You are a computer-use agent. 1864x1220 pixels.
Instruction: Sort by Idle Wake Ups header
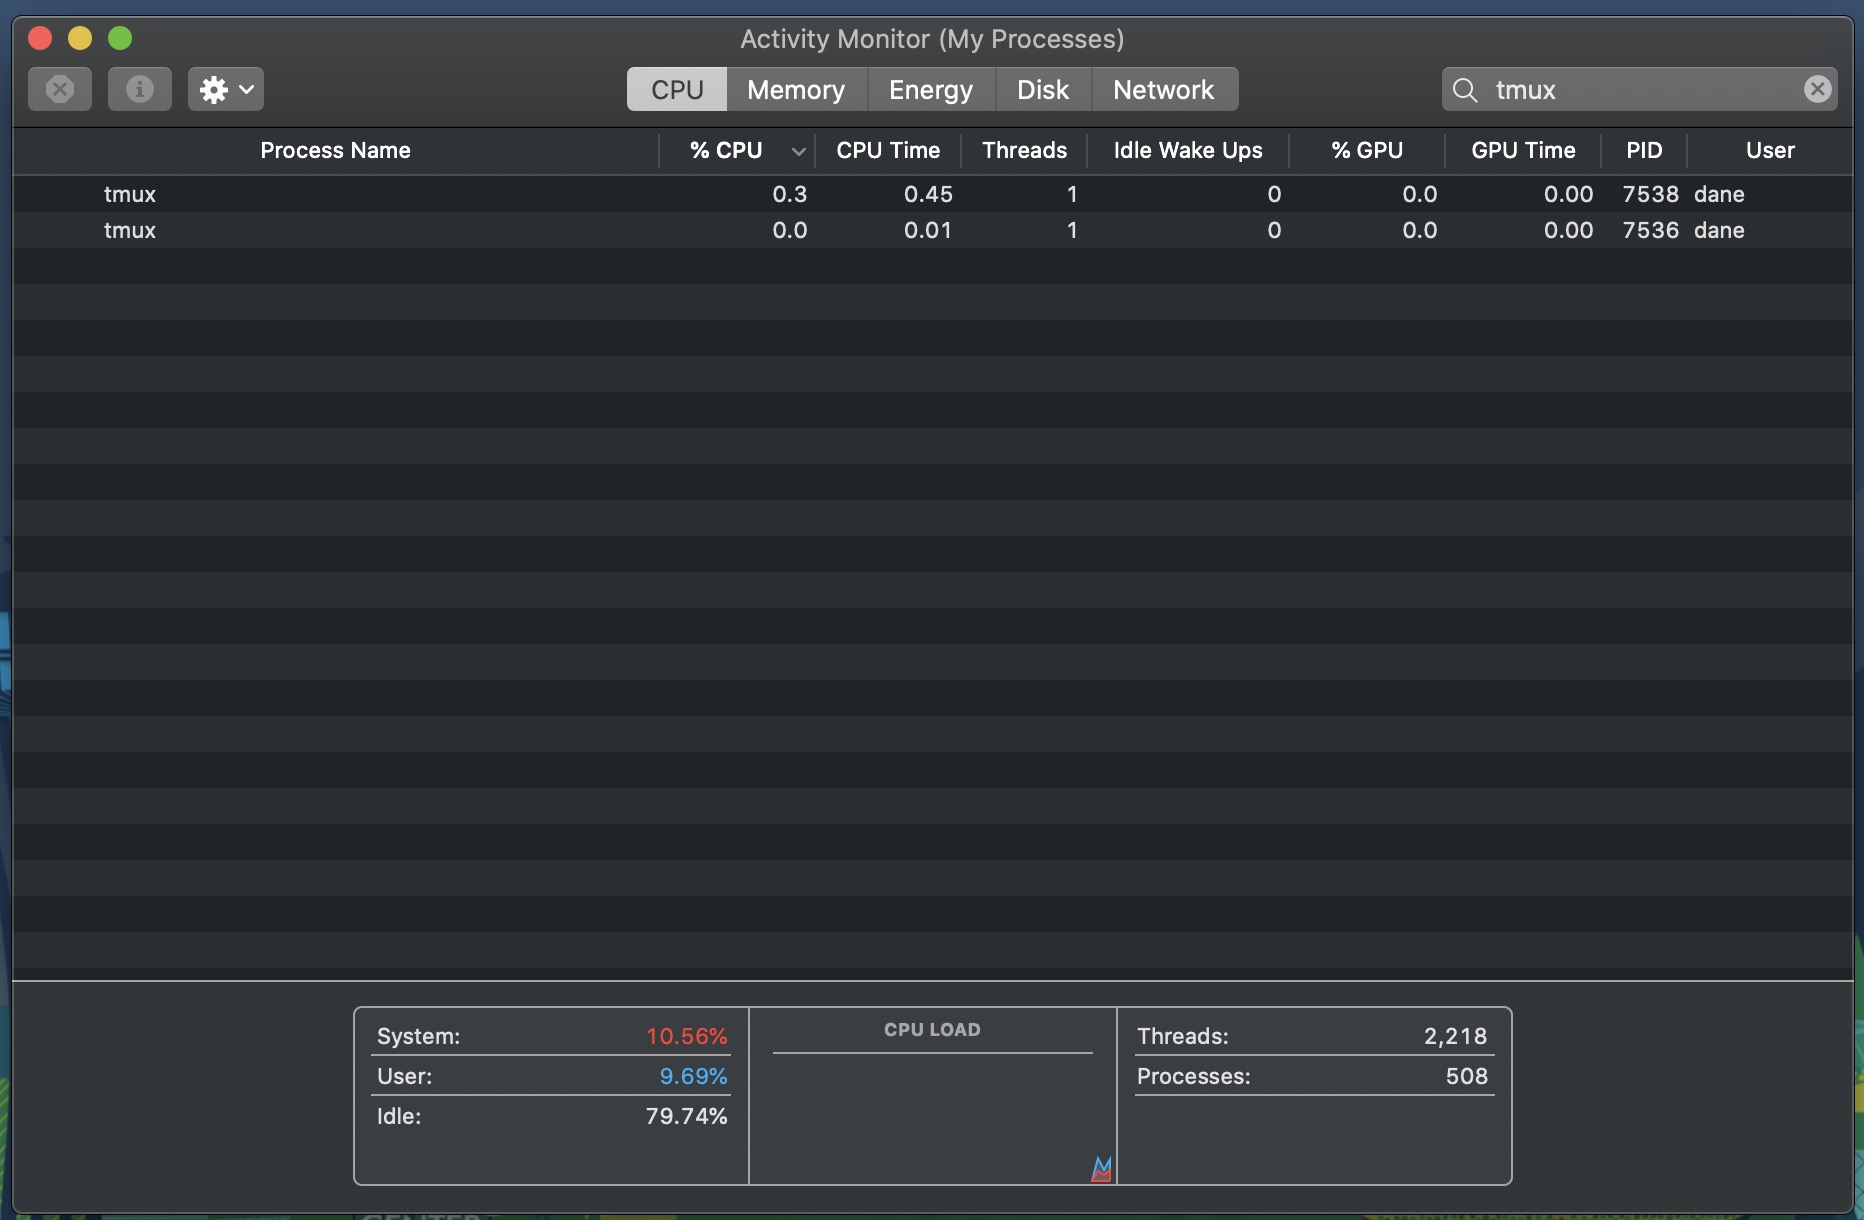pyautogui.click(x=1186, y=150)
